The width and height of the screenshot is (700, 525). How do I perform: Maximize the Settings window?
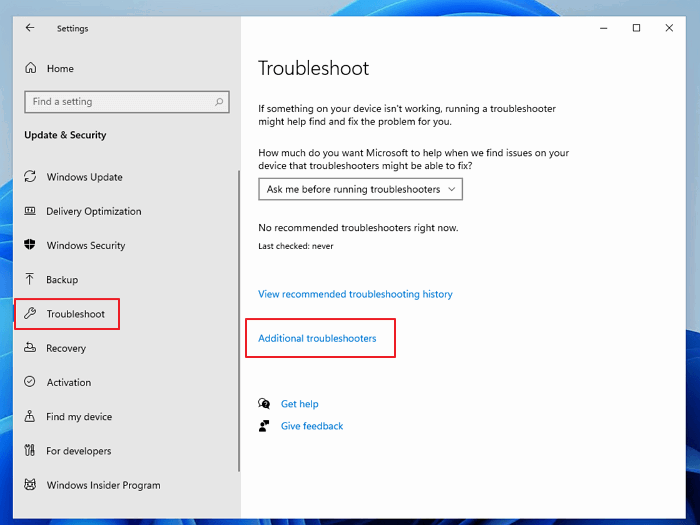tap(636, 28)
